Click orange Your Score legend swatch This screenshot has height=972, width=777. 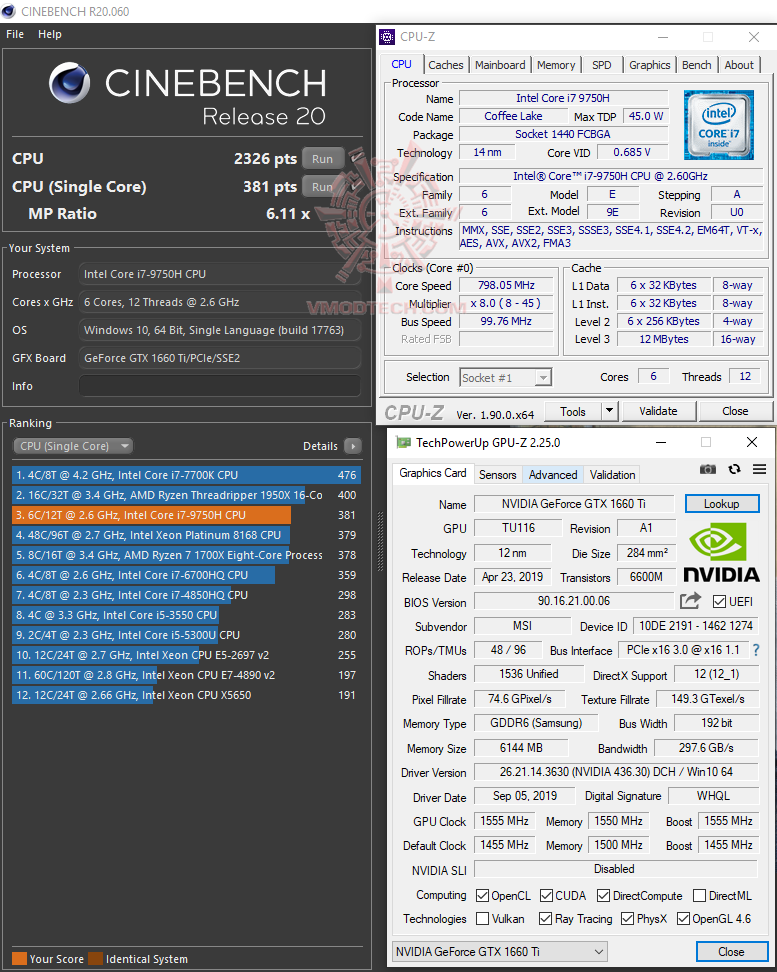coord(19,958)
